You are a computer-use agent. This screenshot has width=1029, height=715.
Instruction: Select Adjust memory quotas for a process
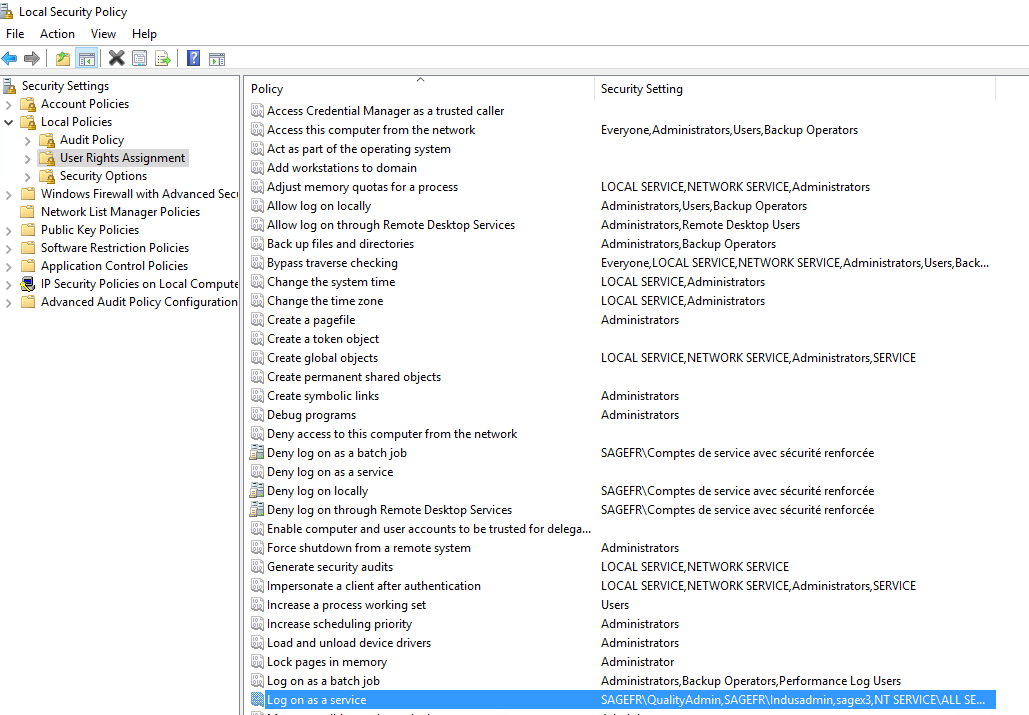[x=362, y=187]
